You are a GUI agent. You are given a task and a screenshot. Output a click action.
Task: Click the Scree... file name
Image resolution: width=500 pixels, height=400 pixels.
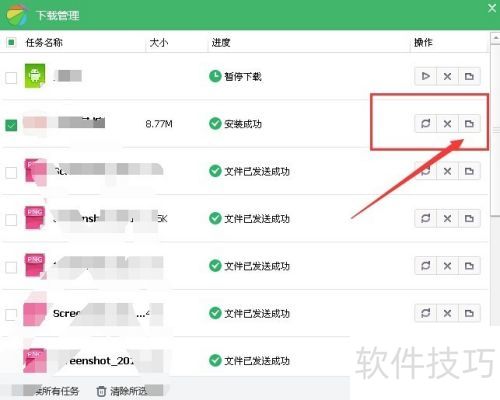pos(67,313)
